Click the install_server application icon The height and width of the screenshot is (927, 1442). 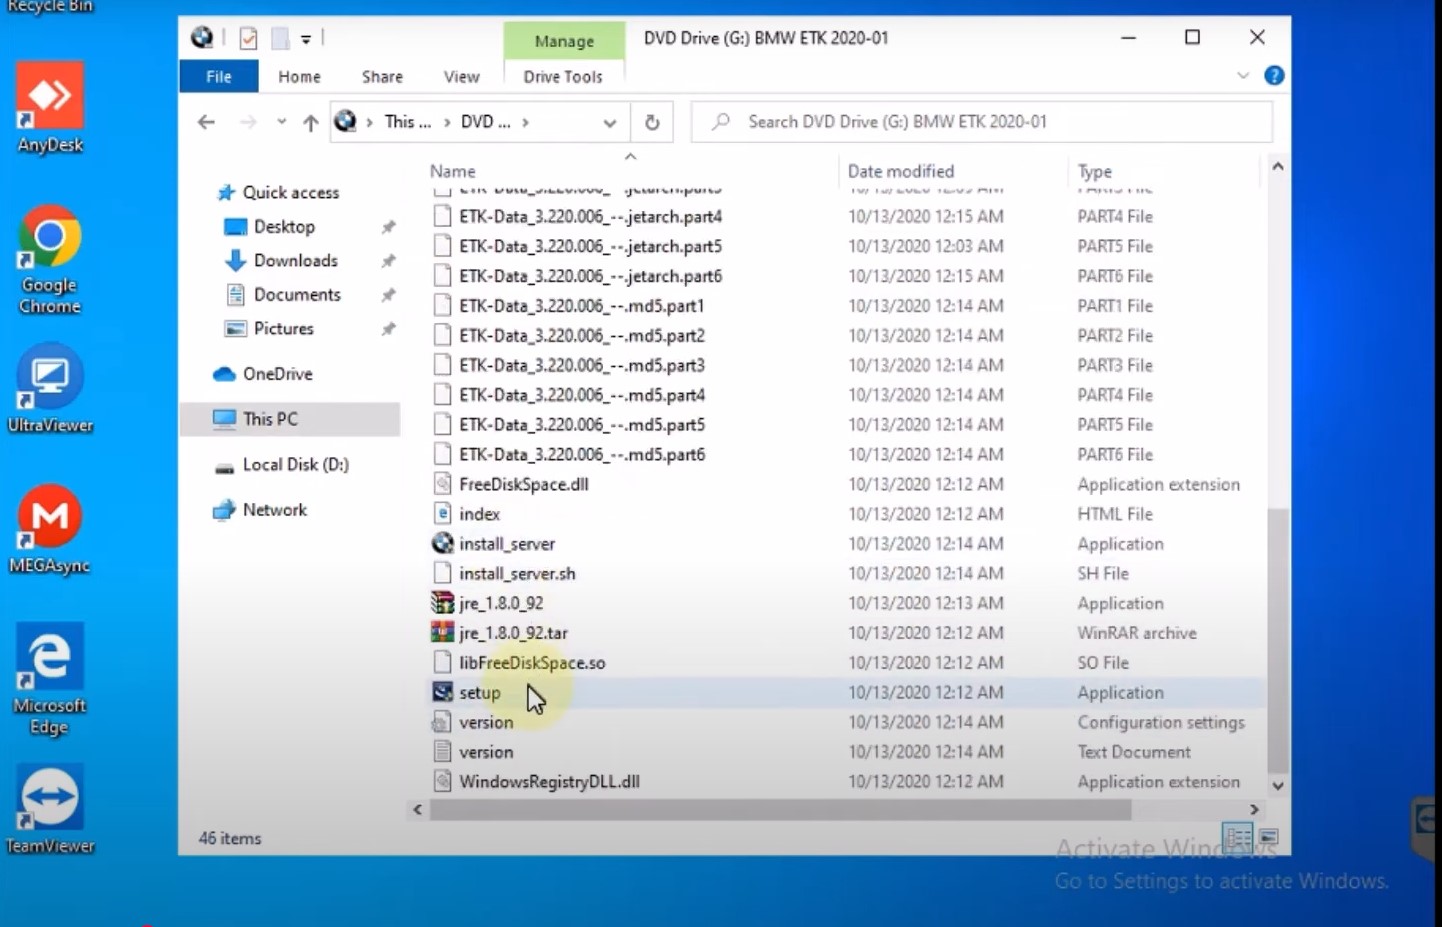click(x=442, y=544)
